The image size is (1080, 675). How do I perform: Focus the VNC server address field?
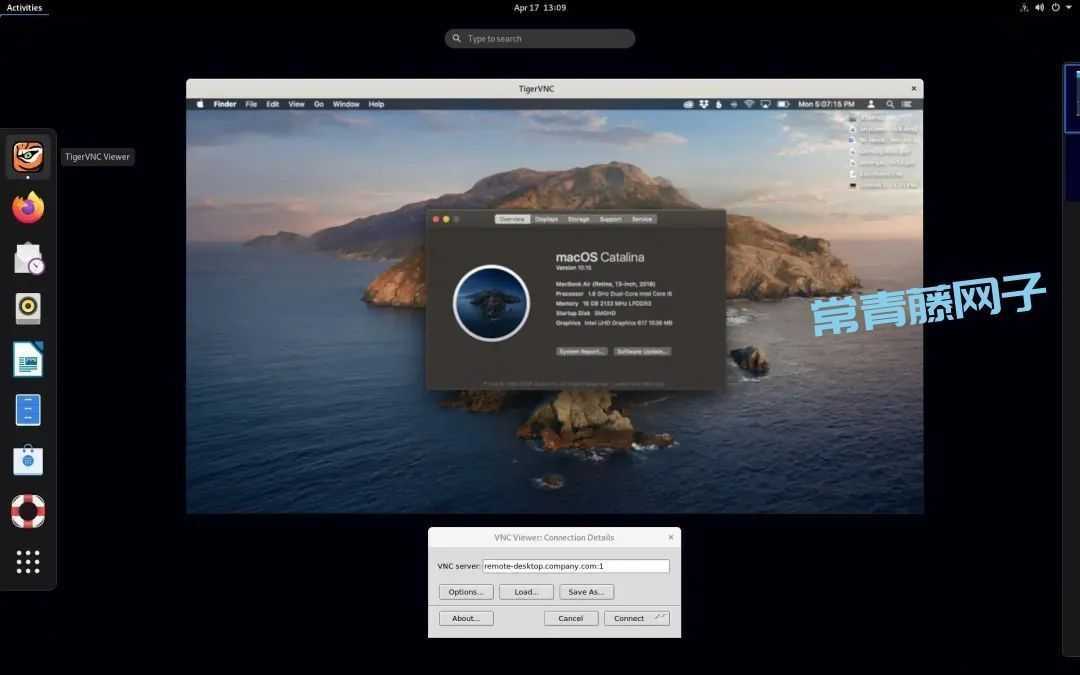[576, 566]
